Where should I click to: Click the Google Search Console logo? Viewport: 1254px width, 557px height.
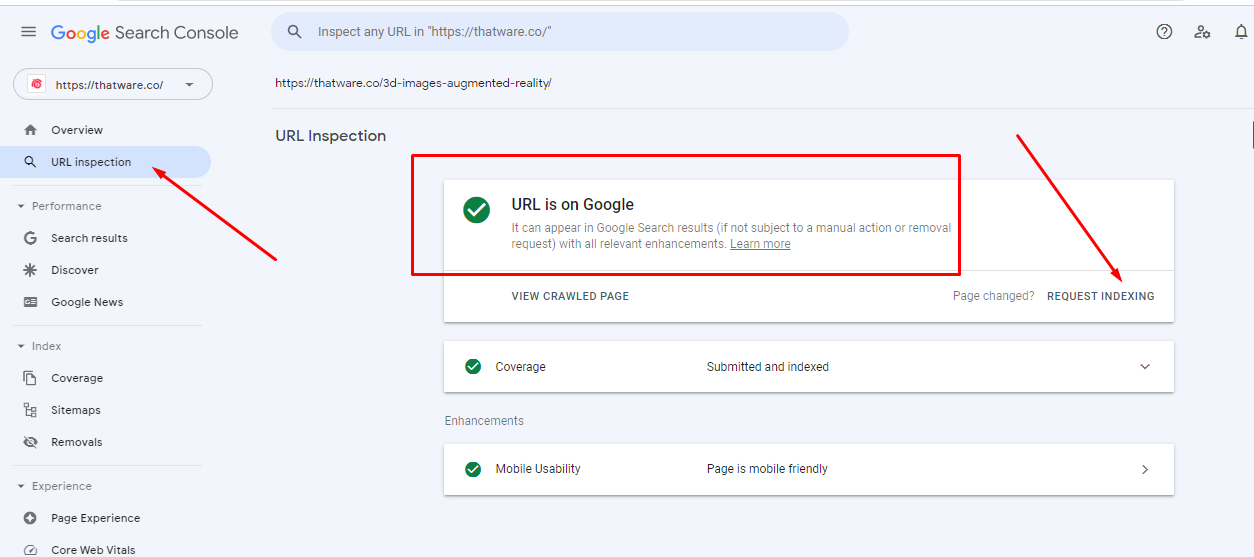coord(145,33)
